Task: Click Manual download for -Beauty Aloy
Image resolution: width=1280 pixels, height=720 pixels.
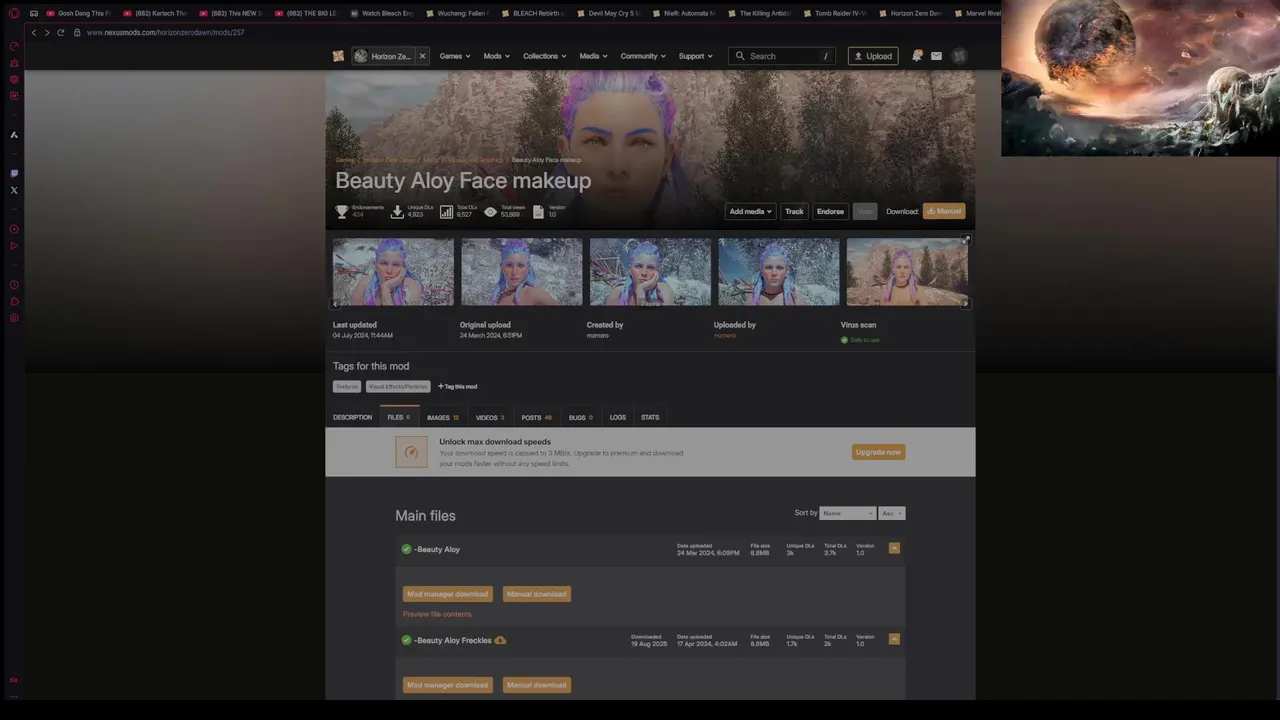Action: point(536,594)
